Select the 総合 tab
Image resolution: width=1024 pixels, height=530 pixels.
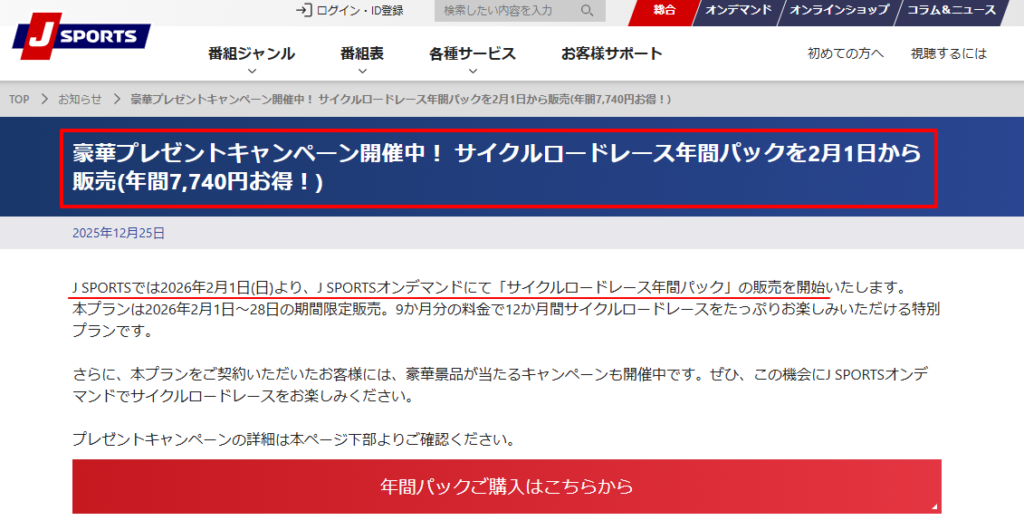(x=664, y=10)
